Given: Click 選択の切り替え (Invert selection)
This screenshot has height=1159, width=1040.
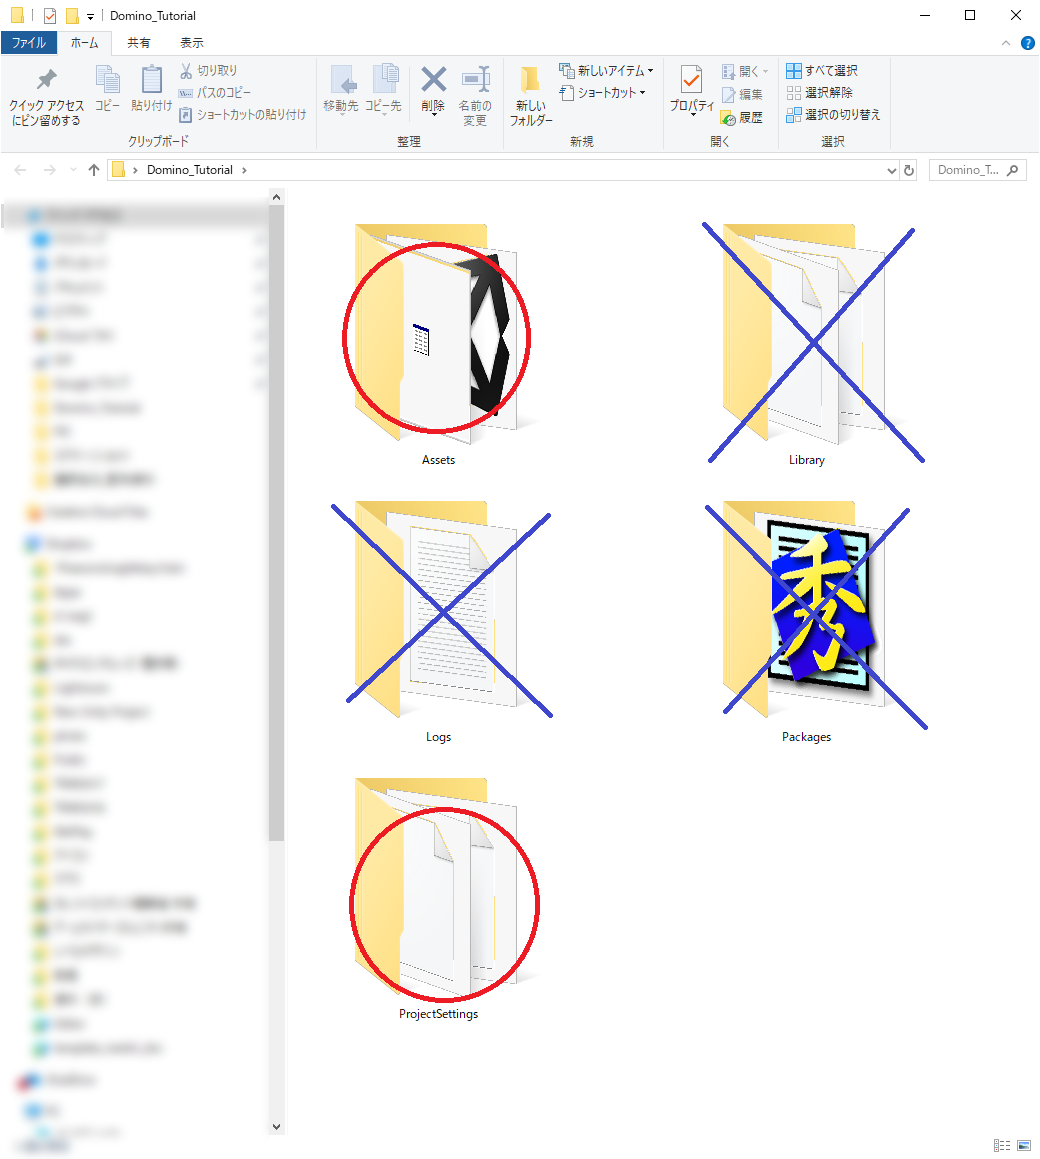Looking at the screenshot, I should pos(833,115).
